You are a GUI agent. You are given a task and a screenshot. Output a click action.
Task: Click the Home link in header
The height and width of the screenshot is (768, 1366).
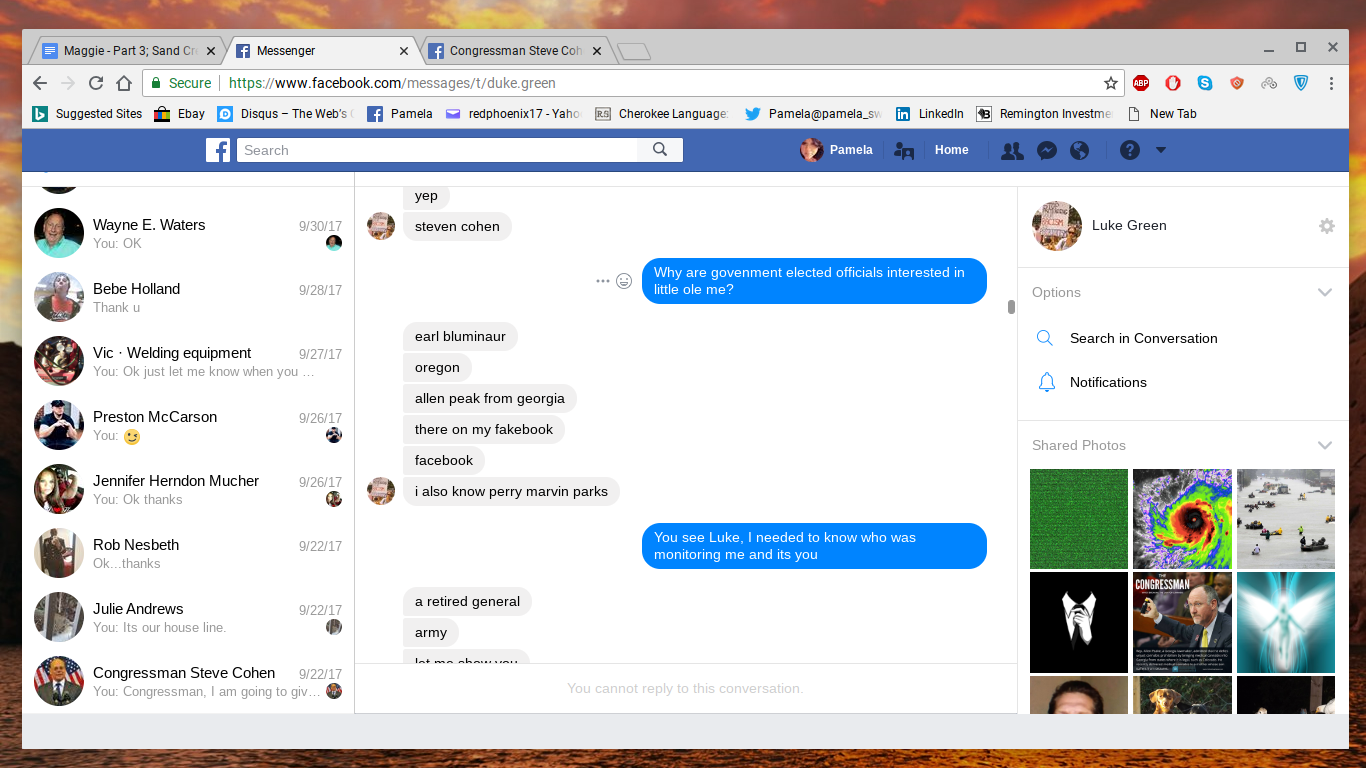[x=952, y=150]
